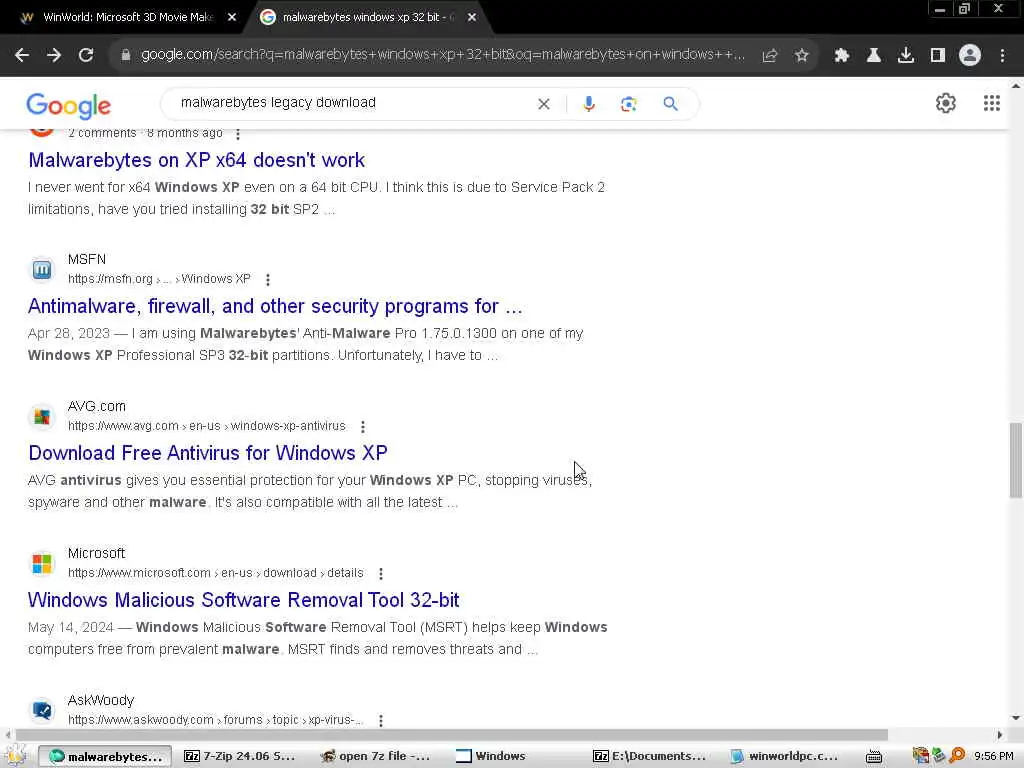This screenshot has width=1024, height=768.
Task: Click the avg.com windows-xp-antivirus URL
Action: click(x=206, y=426)
